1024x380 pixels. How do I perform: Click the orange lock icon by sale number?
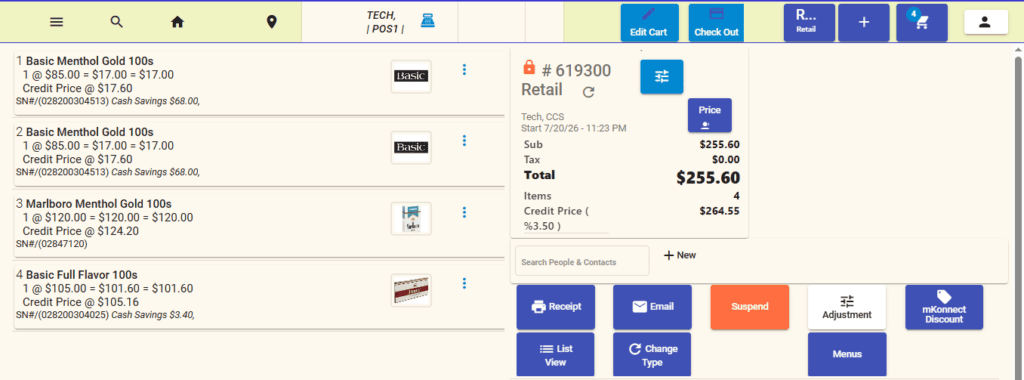[x=529, y=67]
